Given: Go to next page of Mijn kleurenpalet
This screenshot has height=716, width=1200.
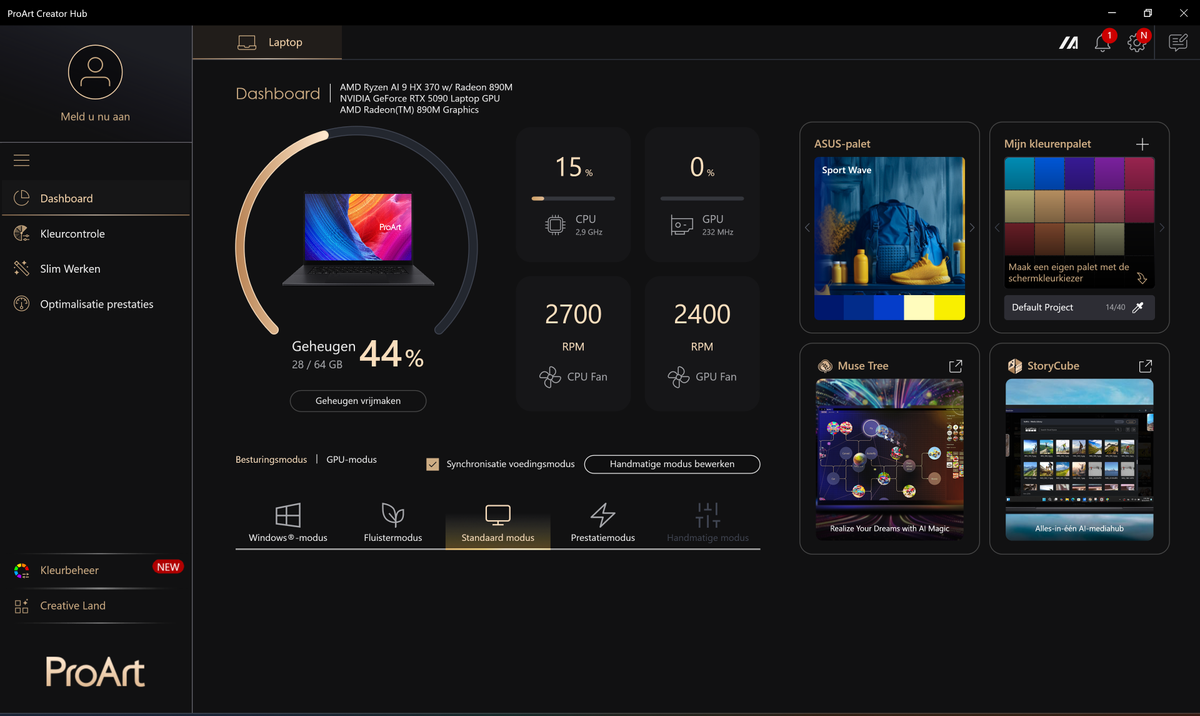Looking at the screenshot, I should click(x=1162, y=228).
